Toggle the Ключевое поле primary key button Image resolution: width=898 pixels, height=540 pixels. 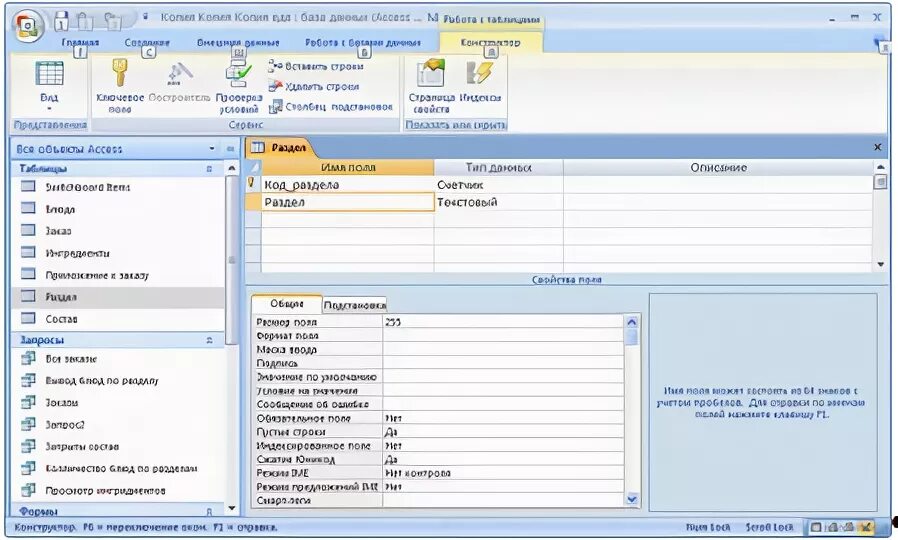pos(120,85)
